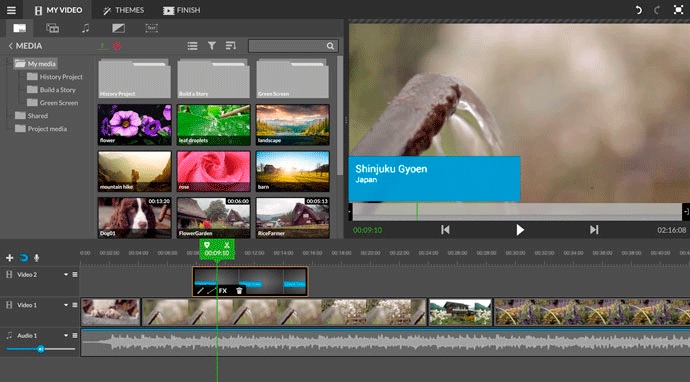The image size is (690, 382).
Task: Click the red record icon
Action: [117, 46]
